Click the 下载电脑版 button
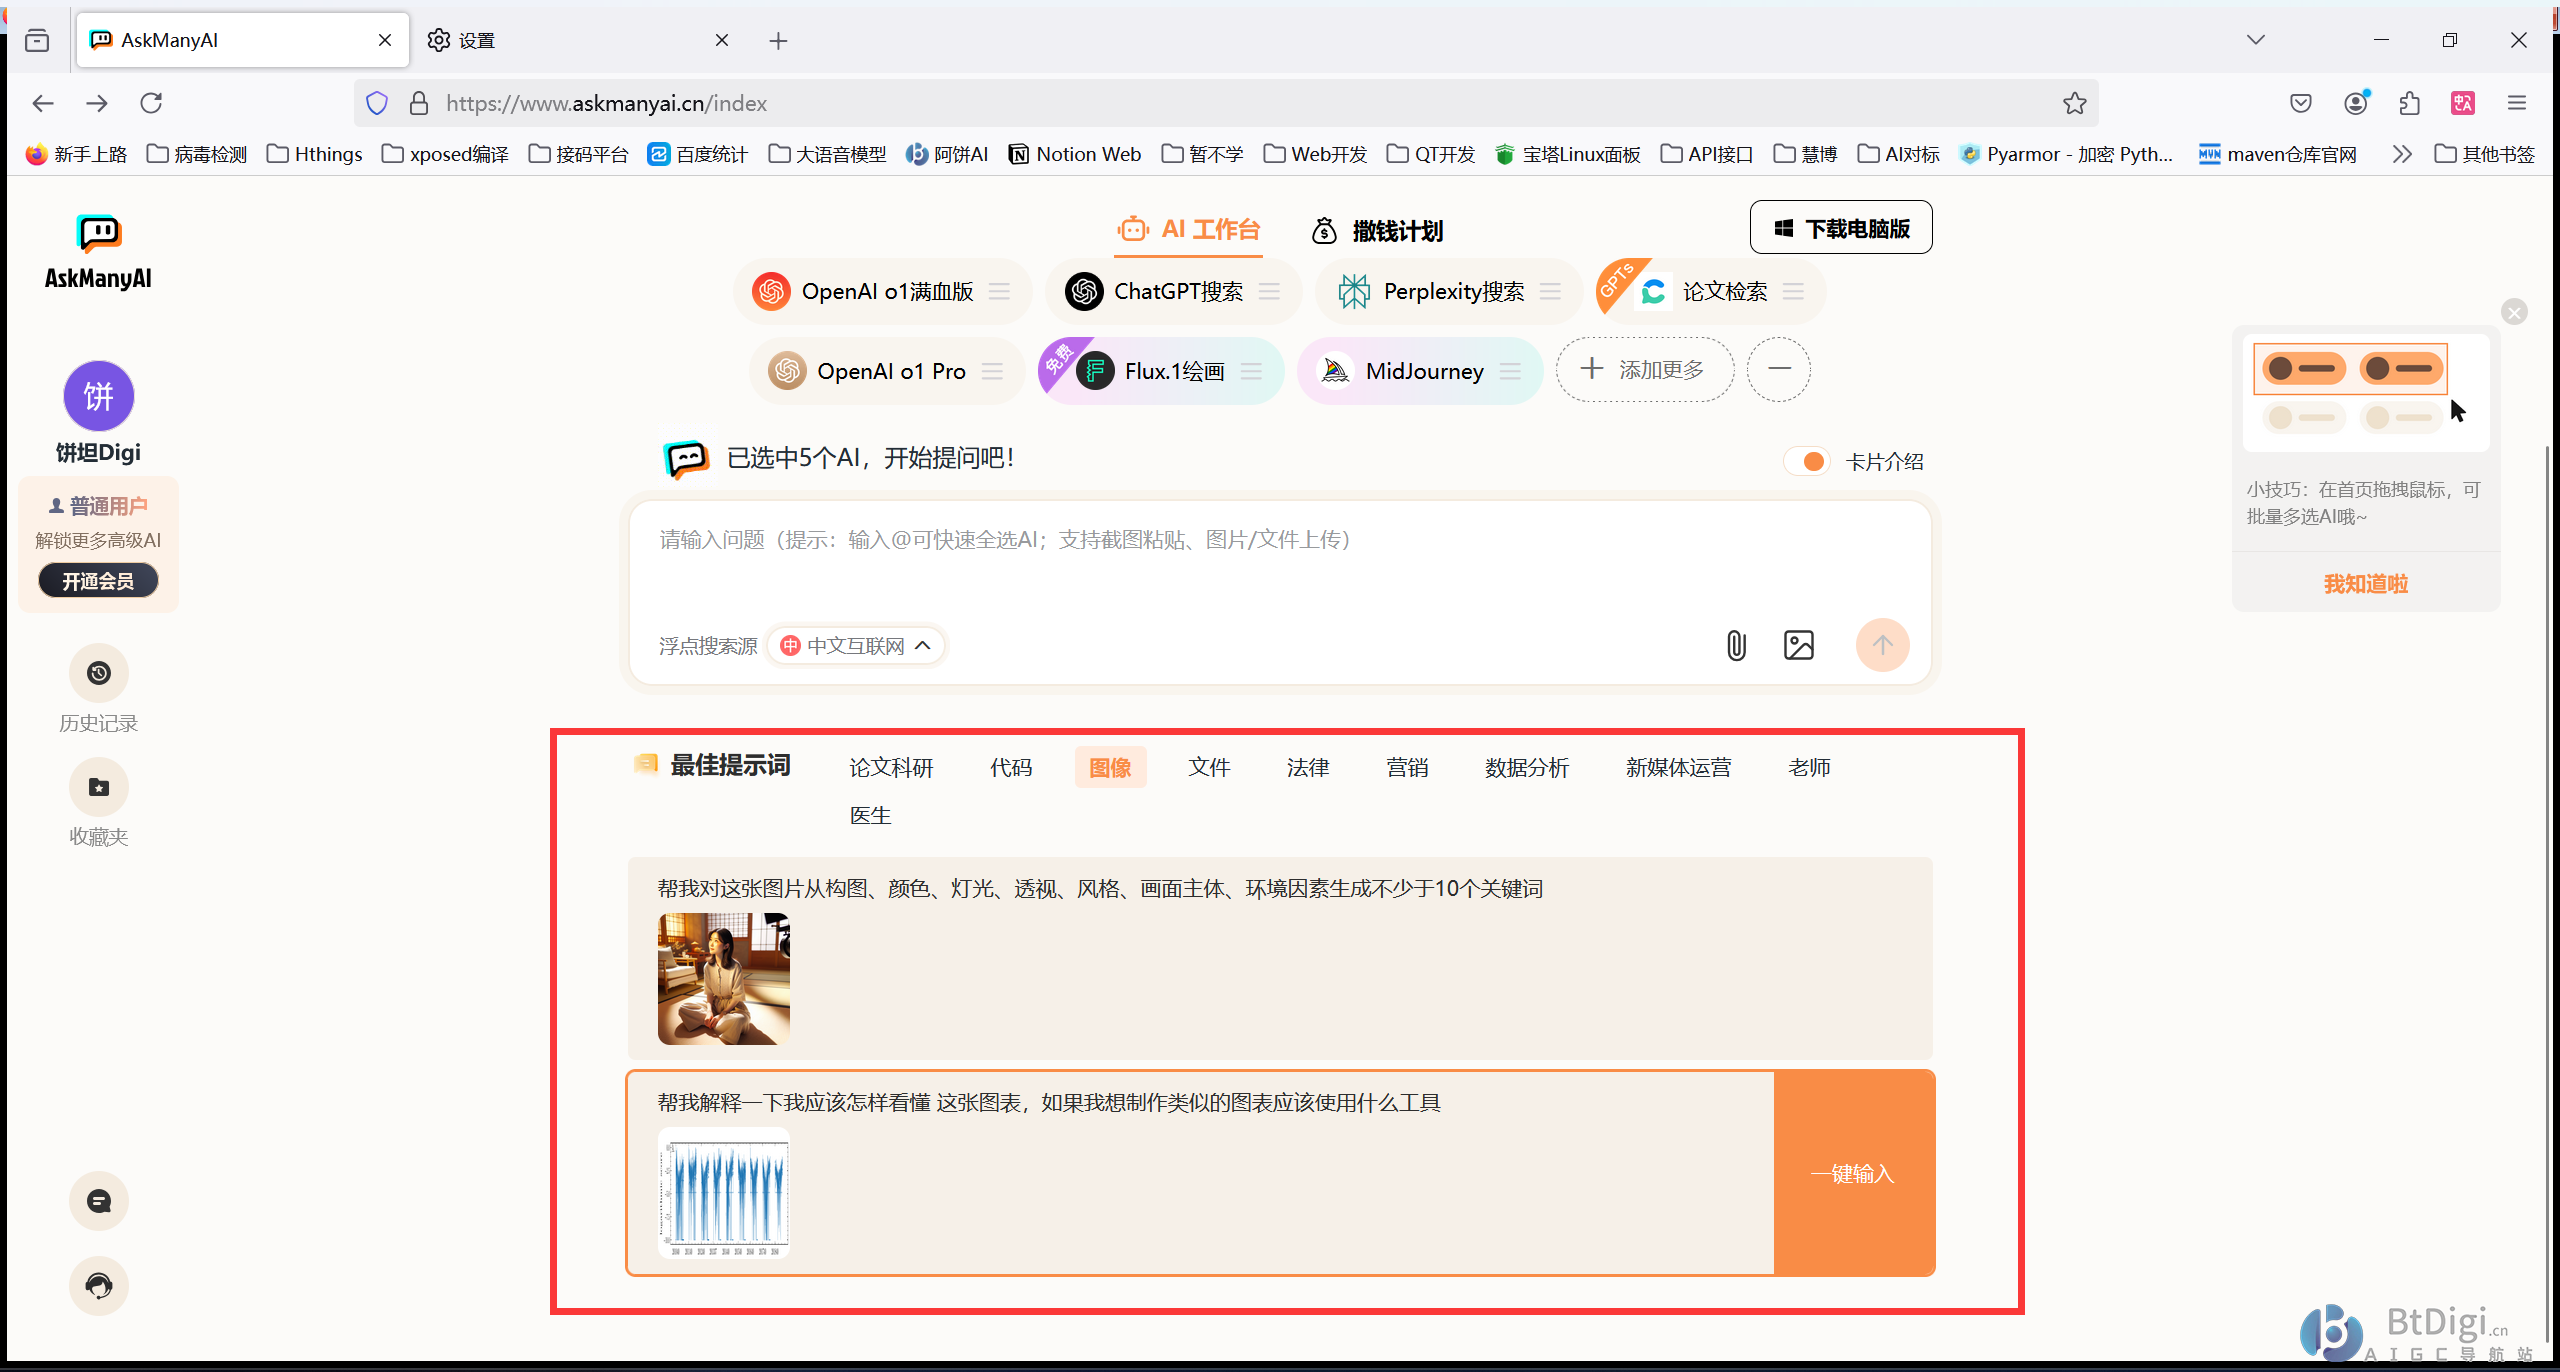 (x=1840, y=228)
